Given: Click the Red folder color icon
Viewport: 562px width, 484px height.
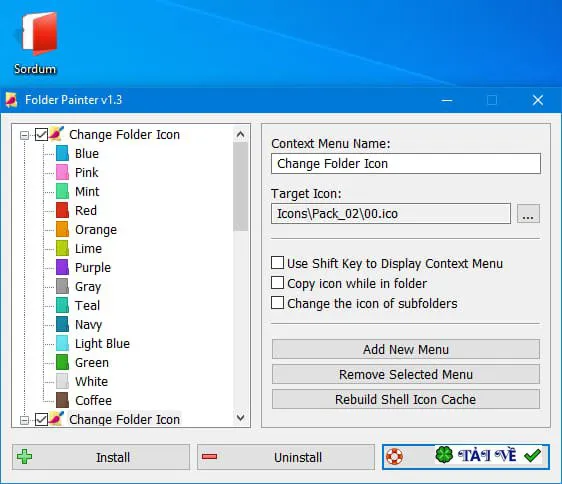Looking at the screenshot, I should click(x=62, y=210).
